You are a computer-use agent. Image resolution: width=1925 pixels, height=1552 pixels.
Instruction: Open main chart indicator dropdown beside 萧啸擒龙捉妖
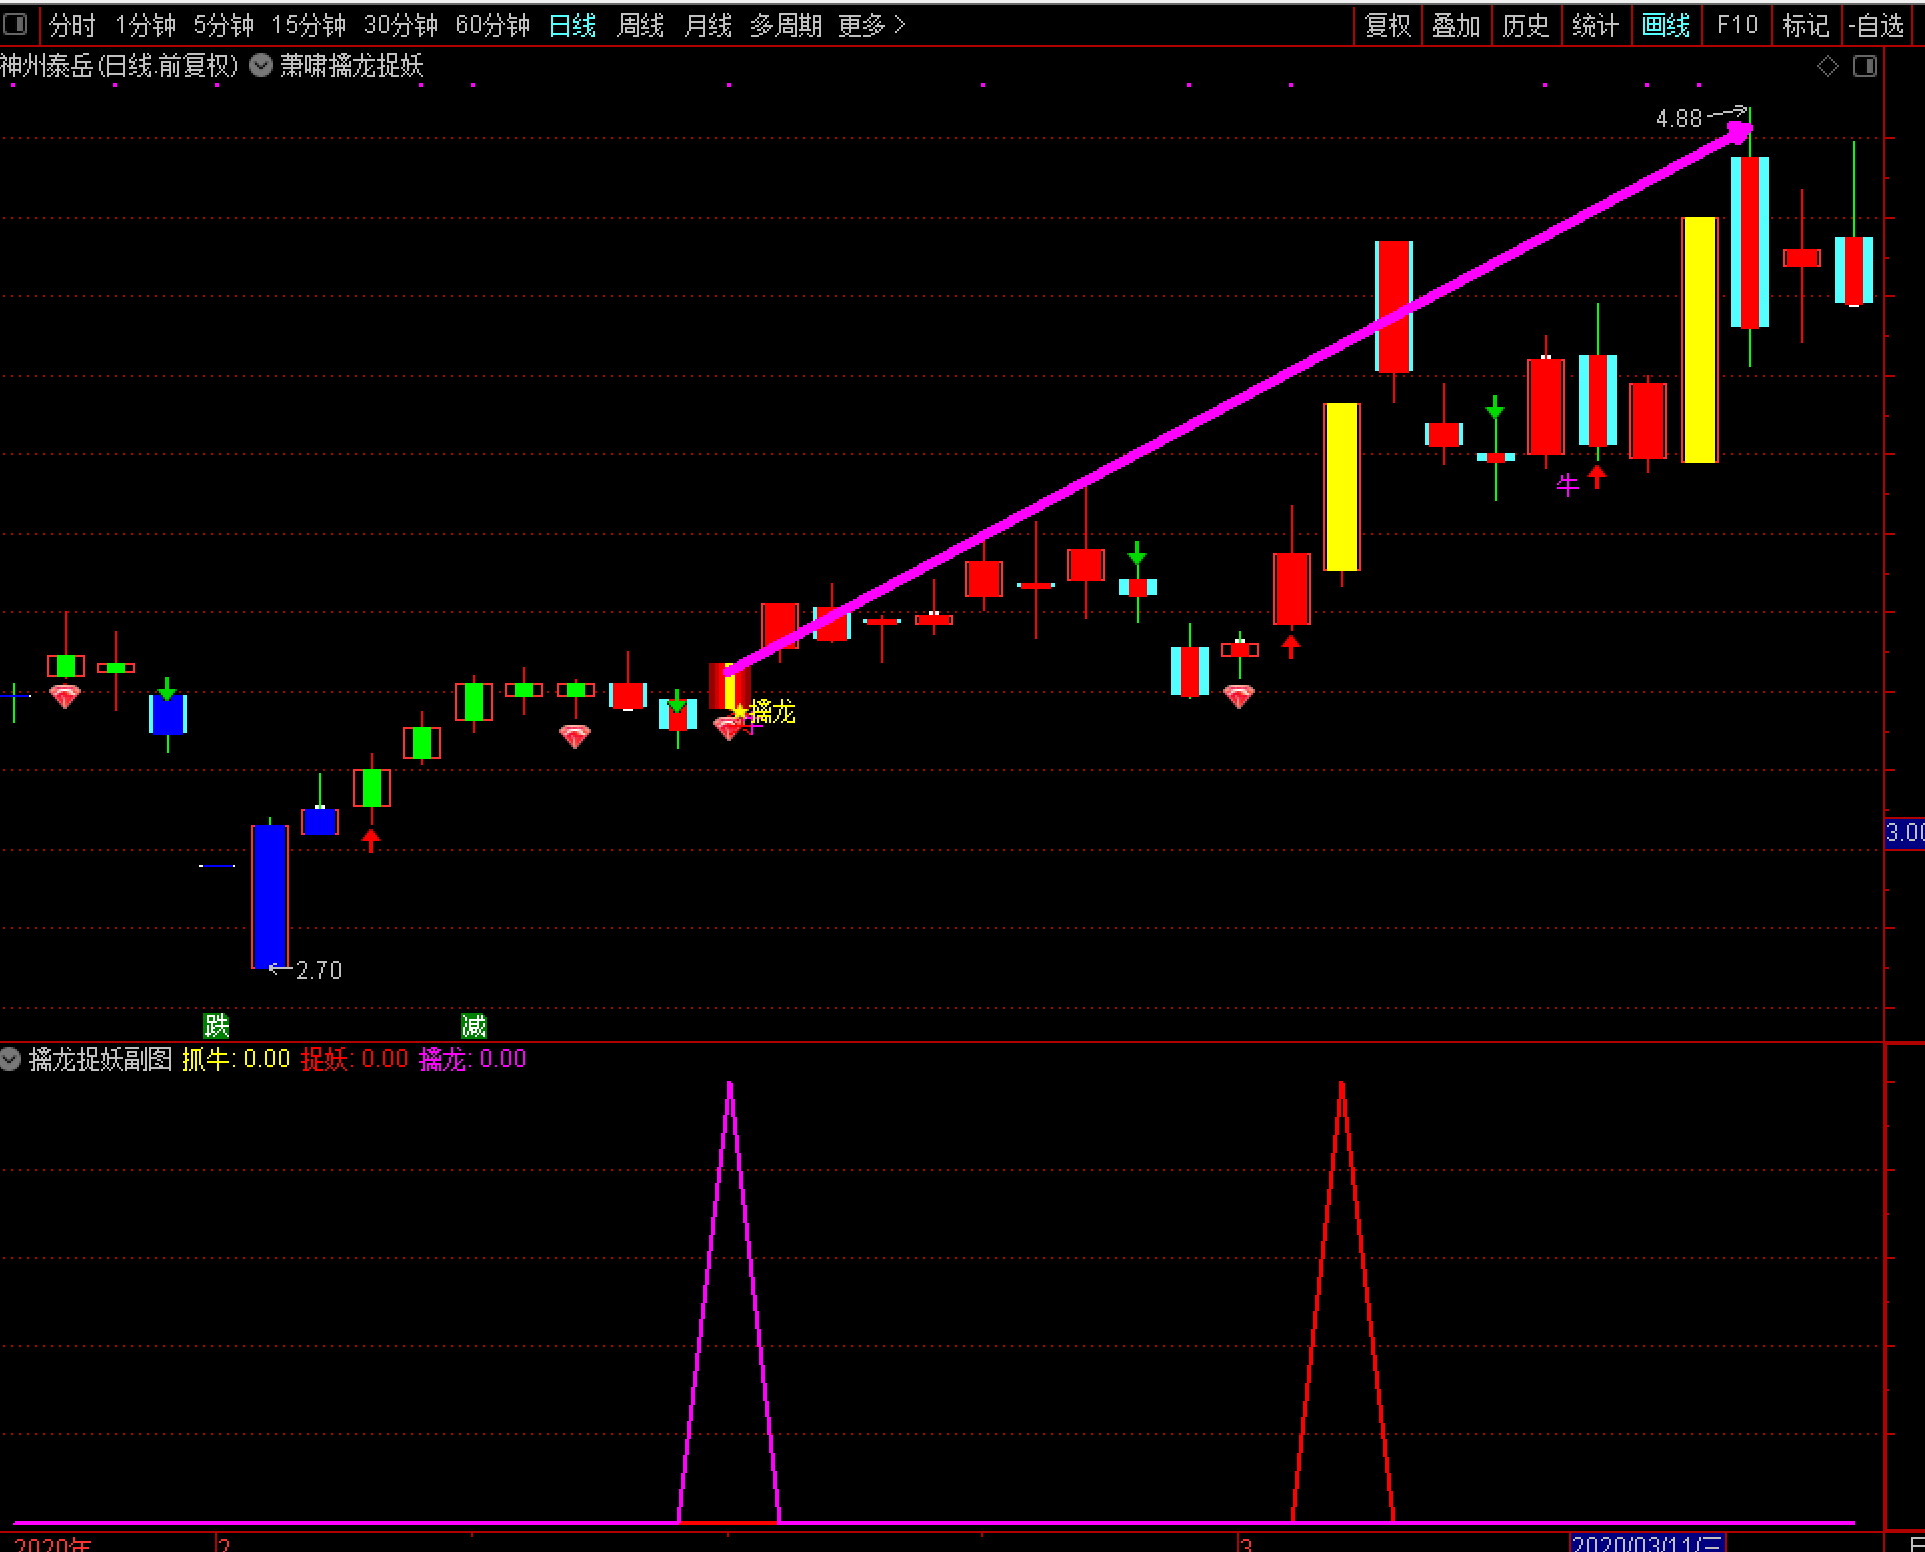tap(261, 66)
